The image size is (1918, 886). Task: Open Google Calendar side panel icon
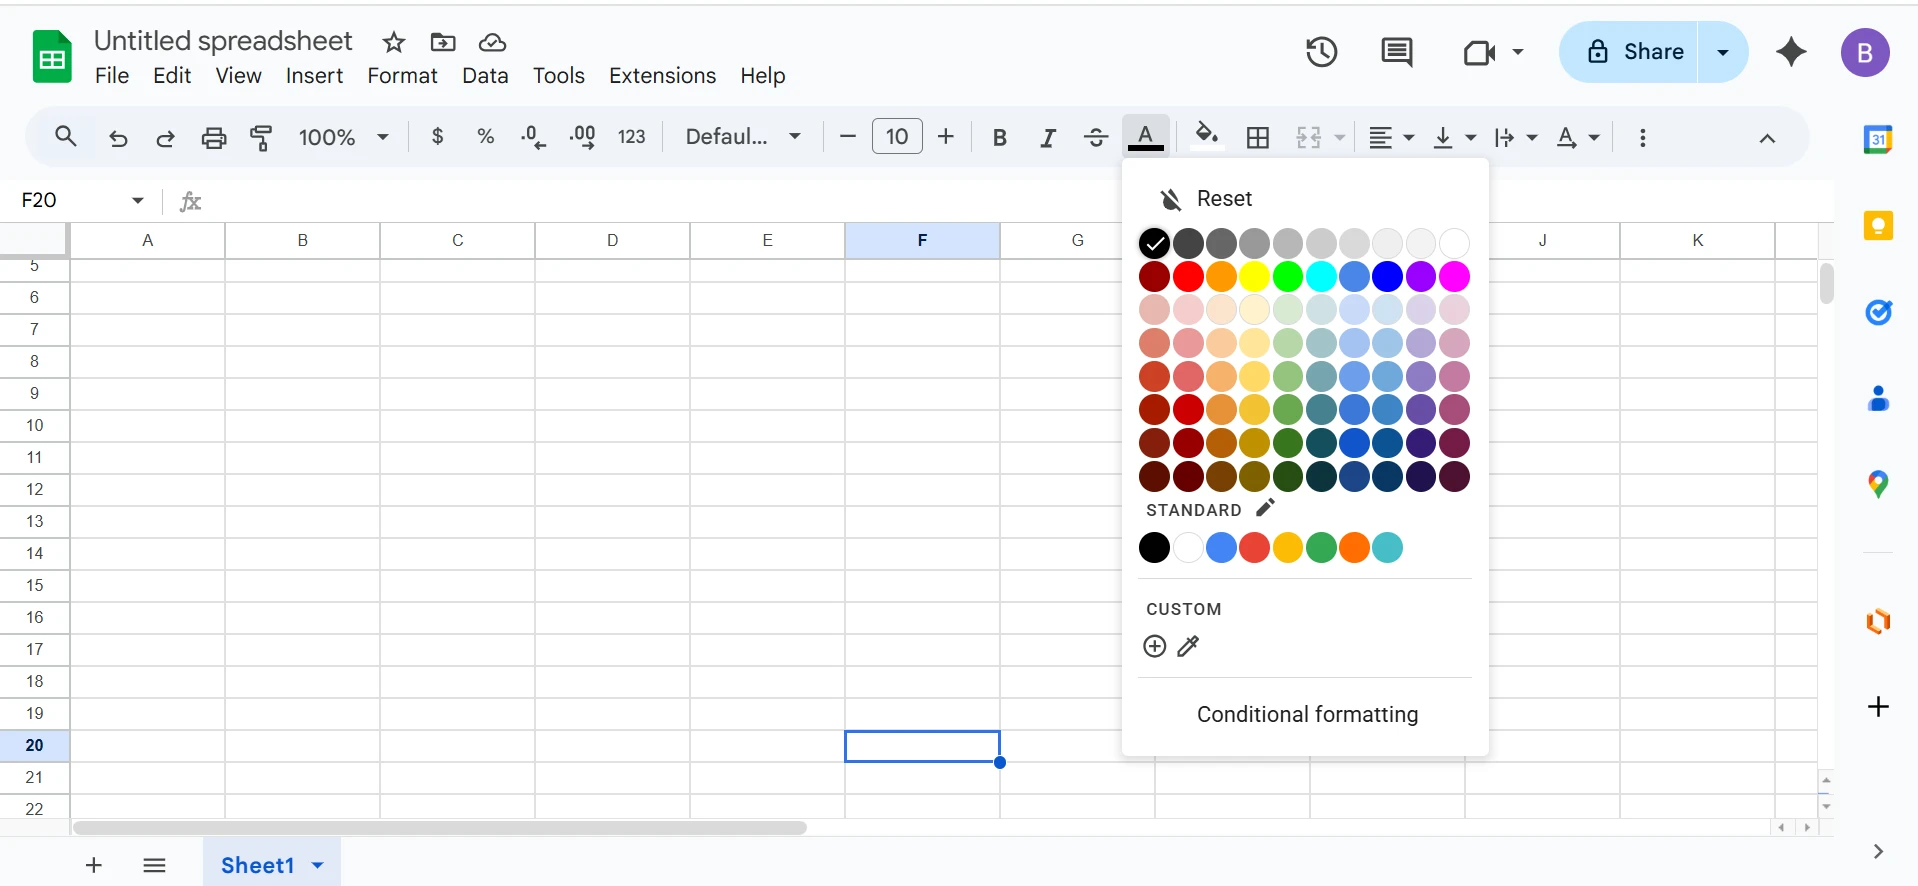coord(1878,139)
